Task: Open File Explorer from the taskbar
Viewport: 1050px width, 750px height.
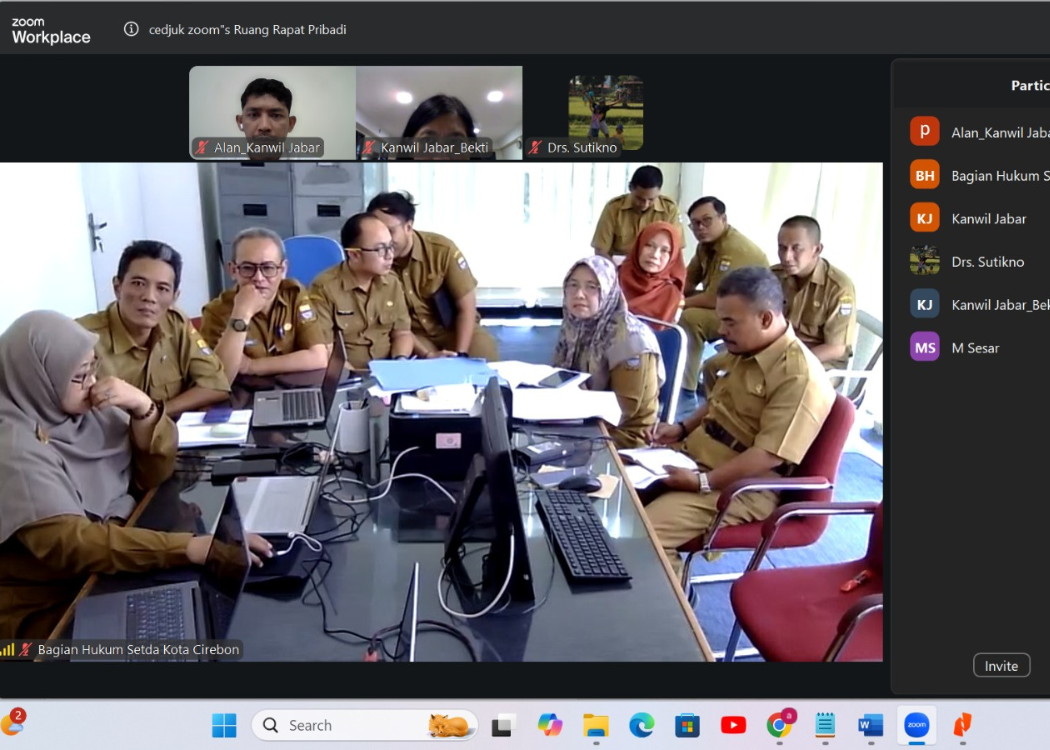Action: [x=596, y=725]
